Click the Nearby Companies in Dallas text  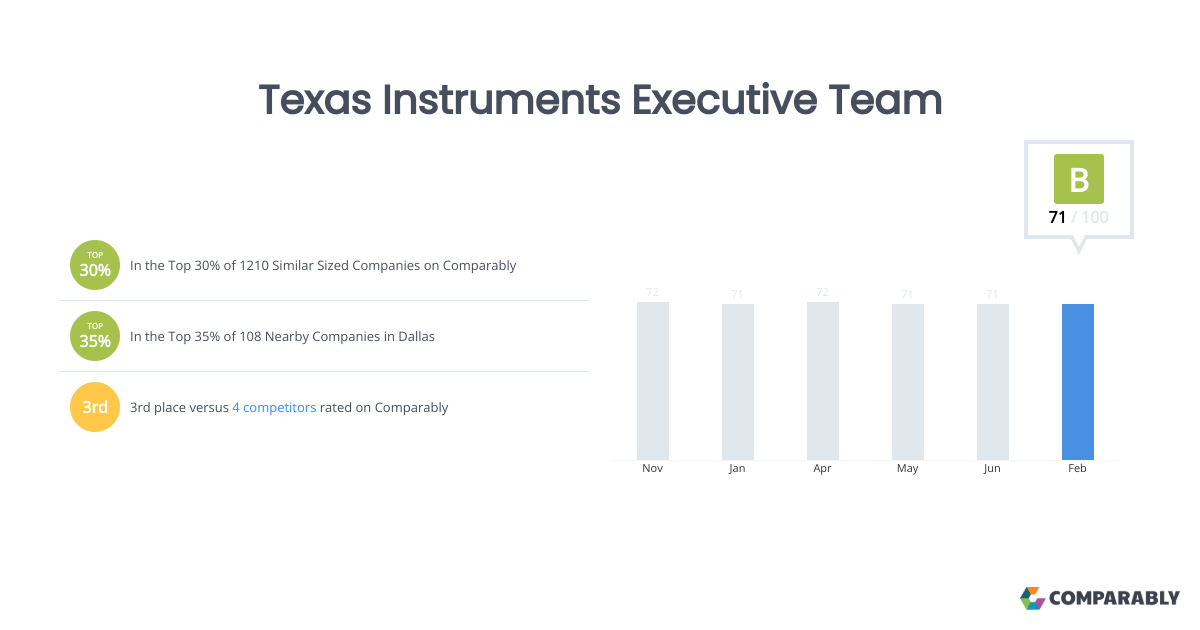(282, 337)
